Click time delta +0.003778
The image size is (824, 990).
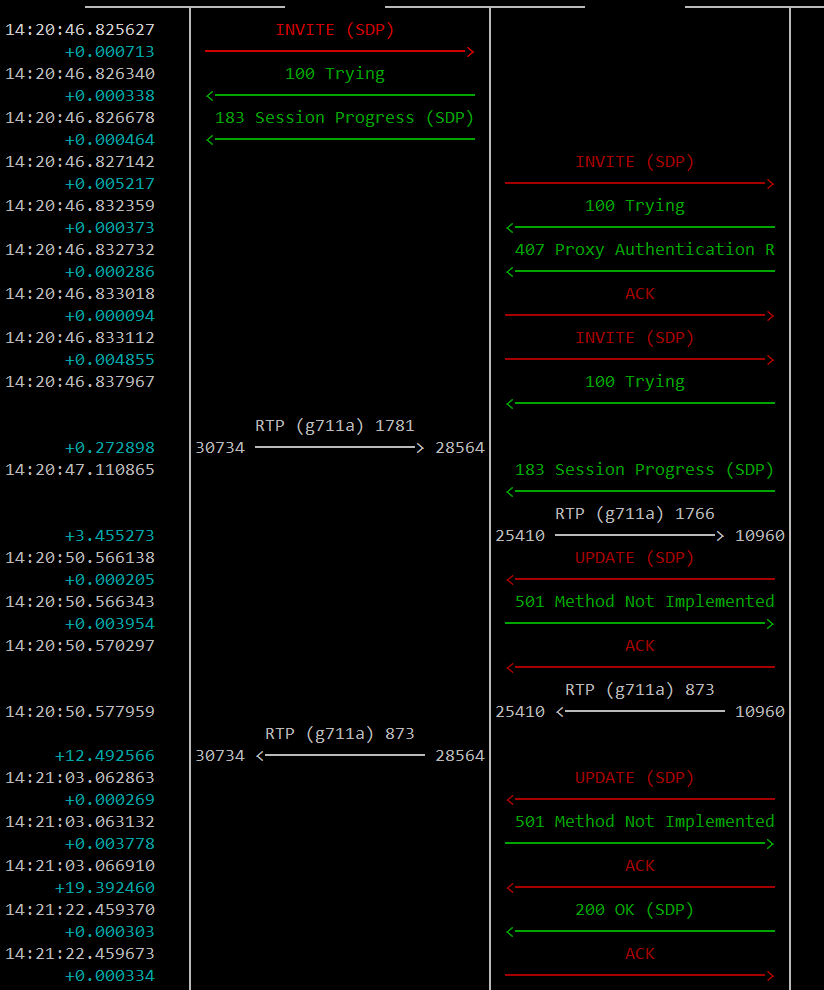point(110,844)
